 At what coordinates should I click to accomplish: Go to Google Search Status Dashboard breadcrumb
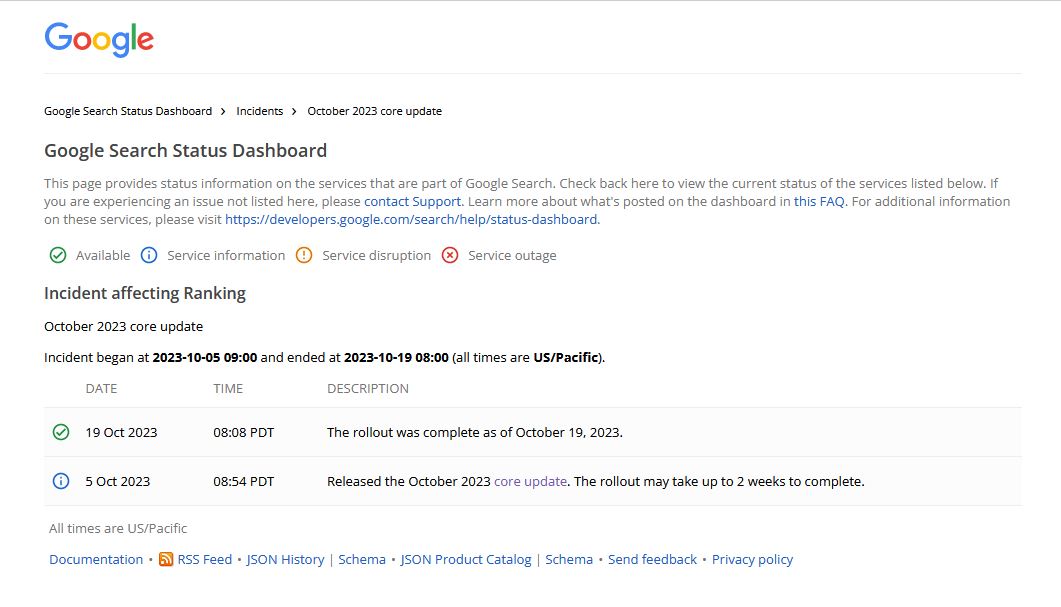(128, 111)
